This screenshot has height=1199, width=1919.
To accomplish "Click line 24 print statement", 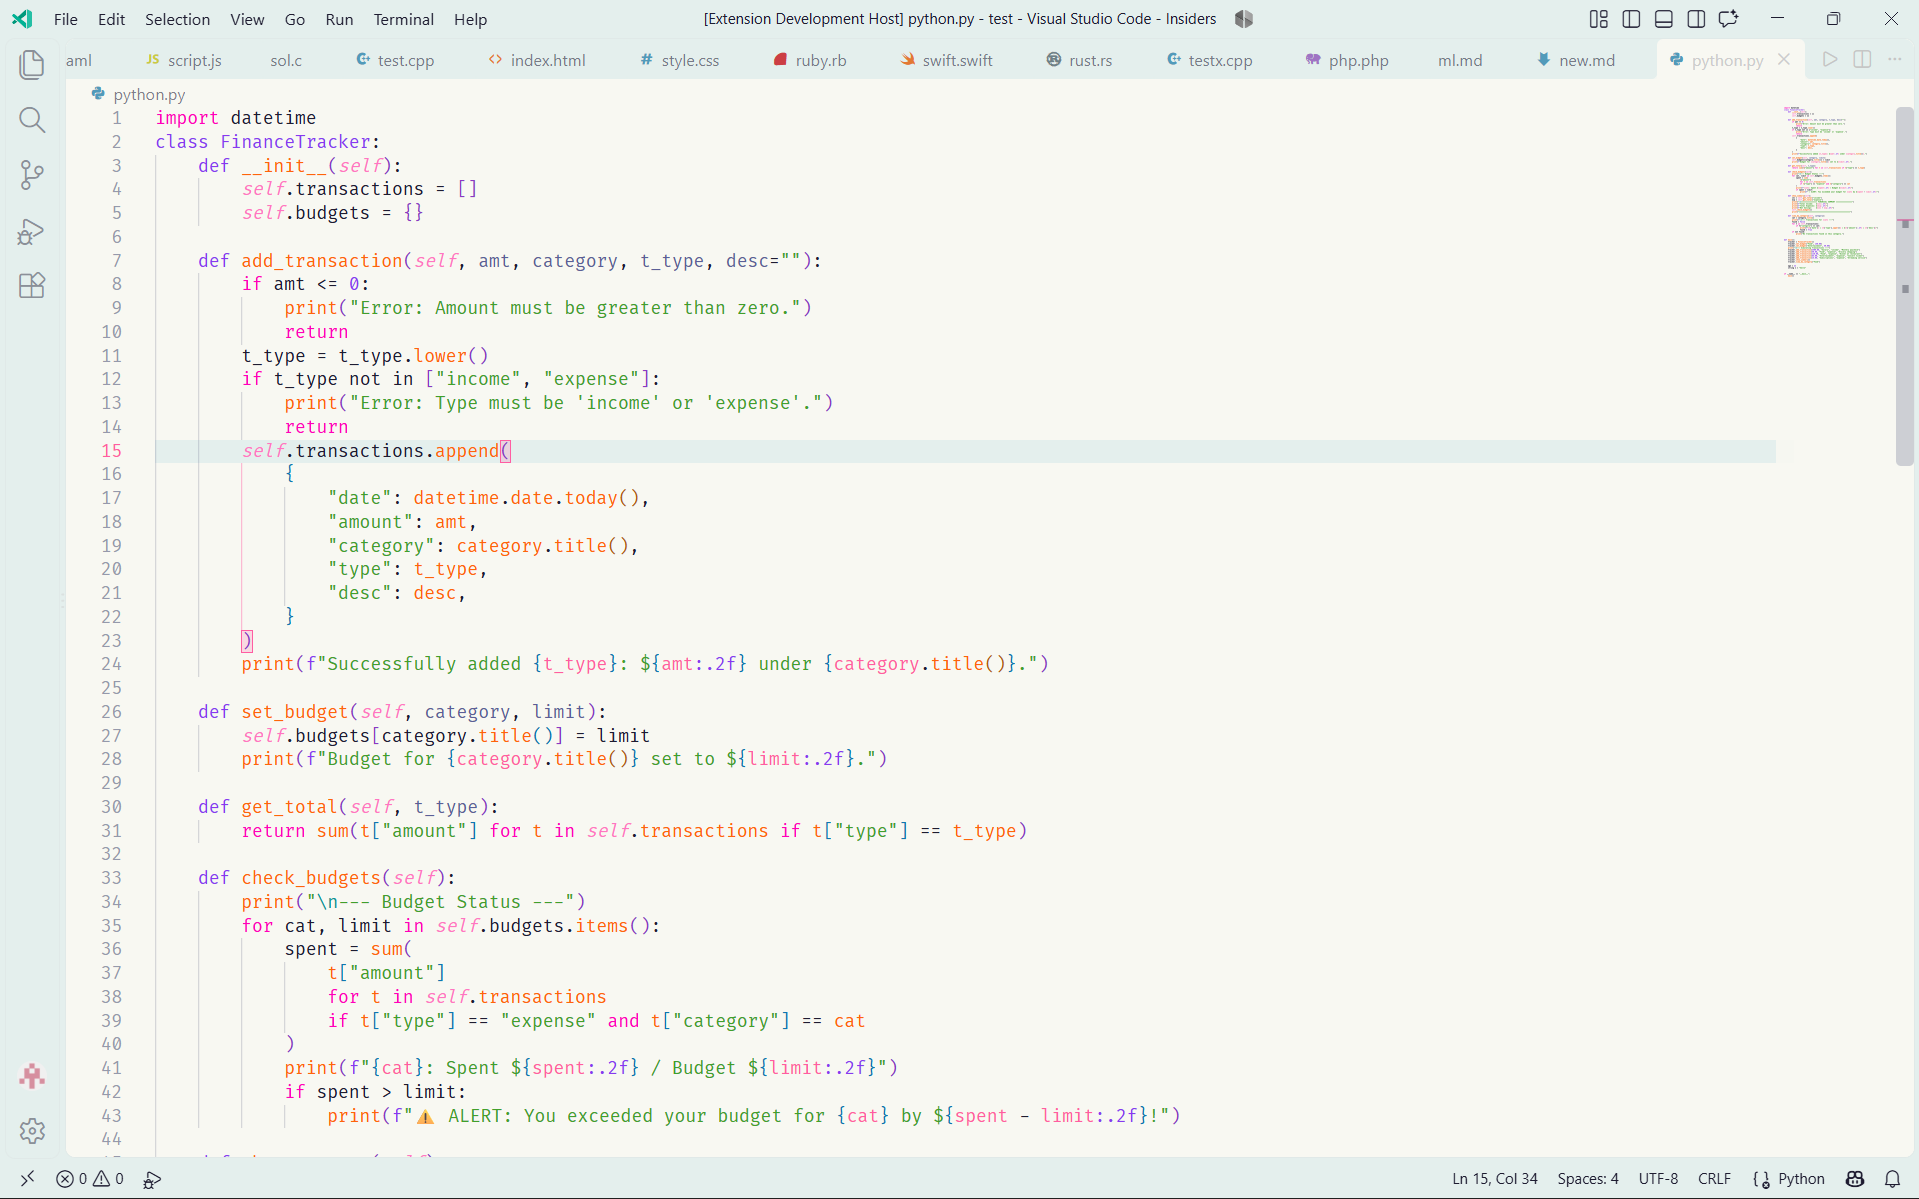I will pos(645,664).
